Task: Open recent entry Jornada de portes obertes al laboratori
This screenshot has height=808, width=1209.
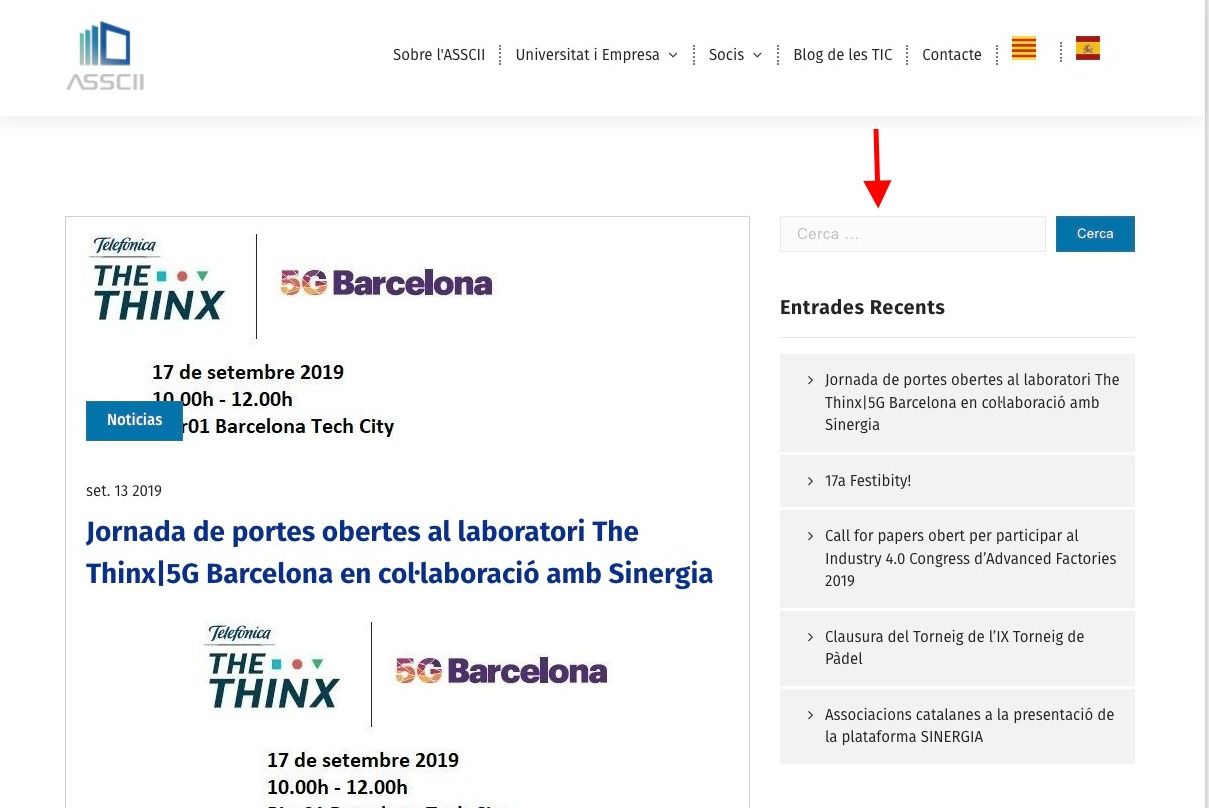Action: pyautogui.click(x=972, y=402)
